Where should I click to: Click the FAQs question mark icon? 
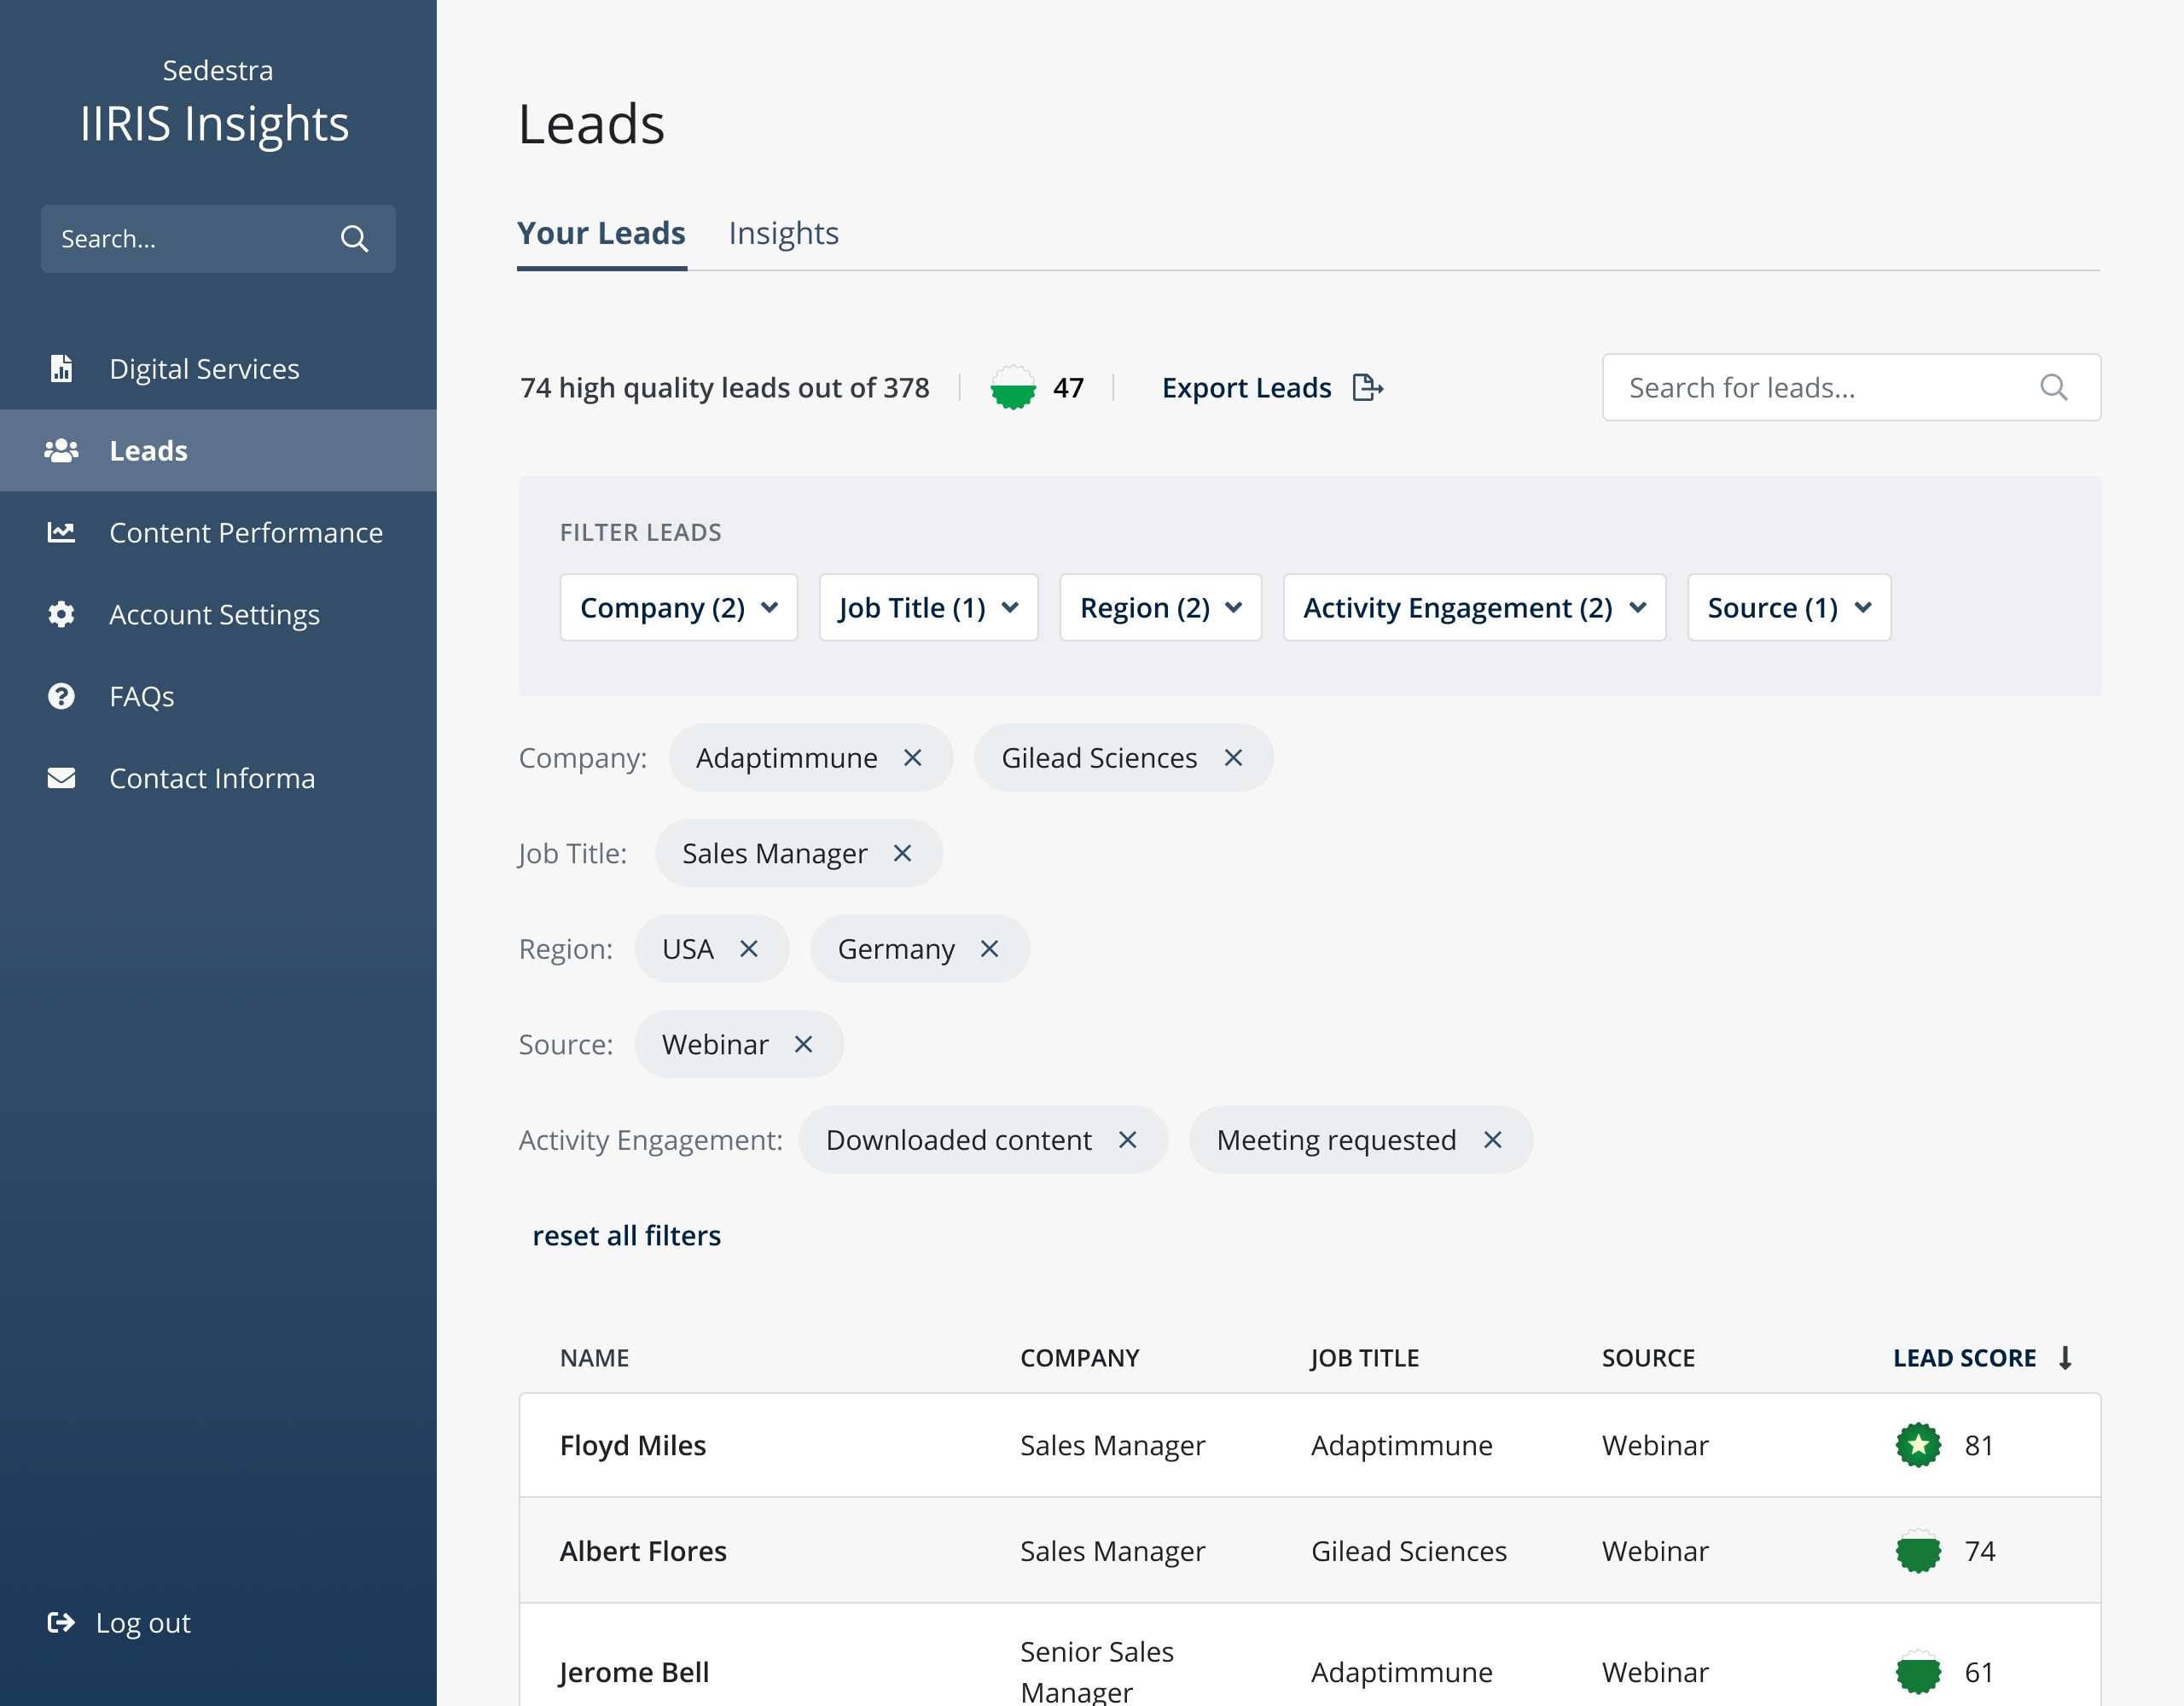pyautogui.click(x=61, y=696)
